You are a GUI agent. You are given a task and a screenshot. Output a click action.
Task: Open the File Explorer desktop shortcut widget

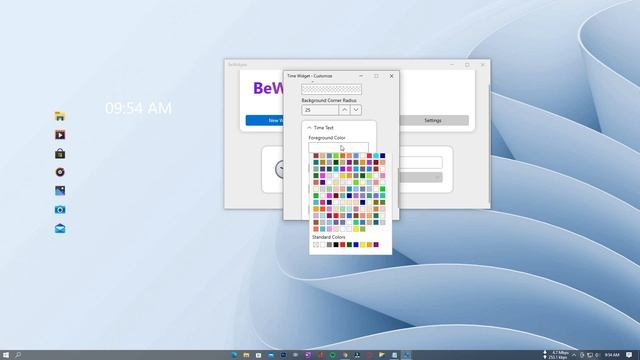60,116
